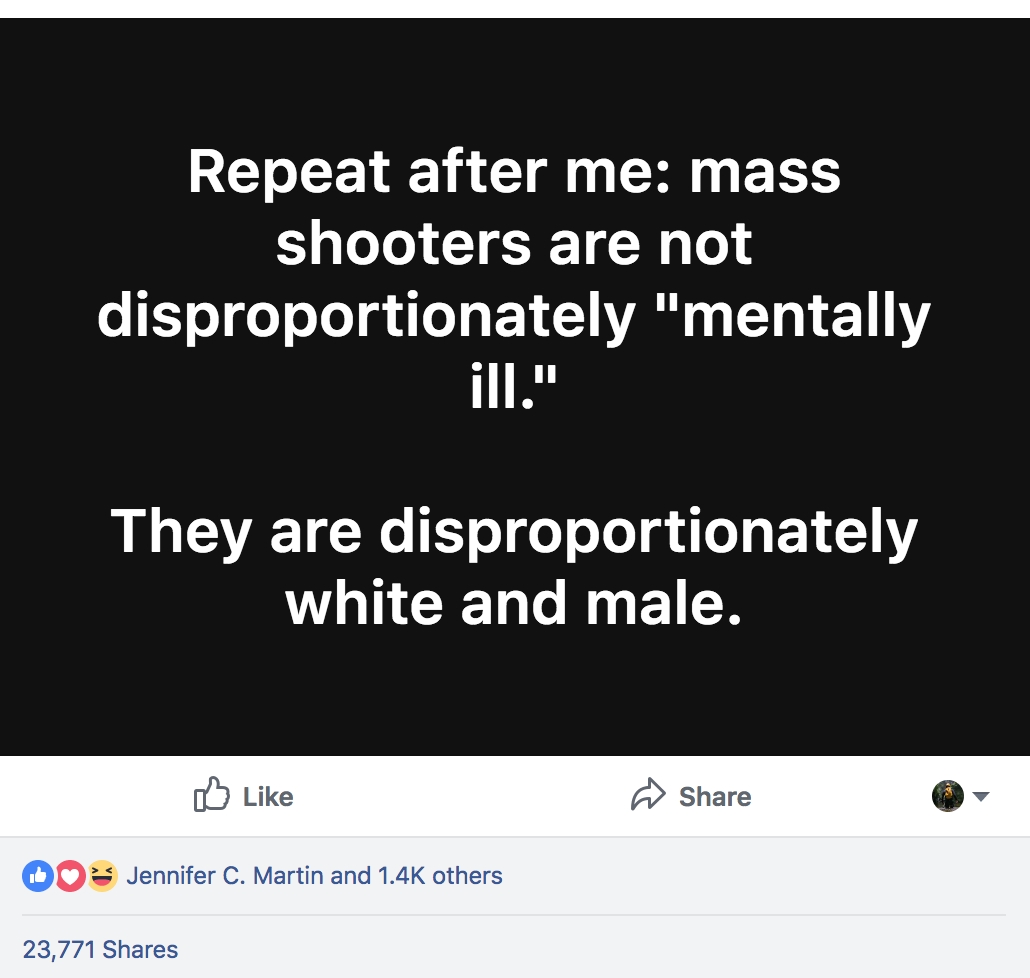This screenshot has height=978, width=1030.
Task: Click the small round profile avatar
Action: tap(947, 796)
